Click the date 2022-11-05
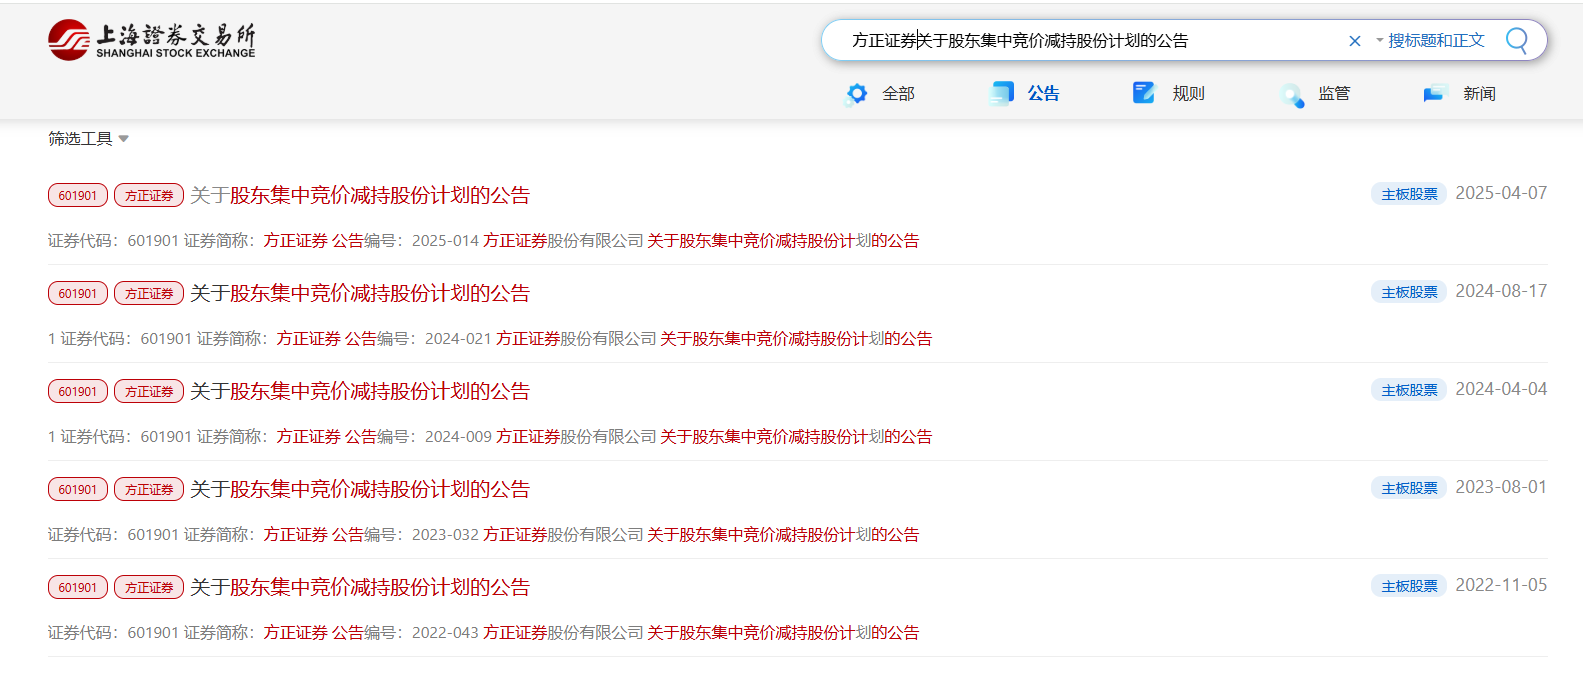 [x=1501, y=585]
